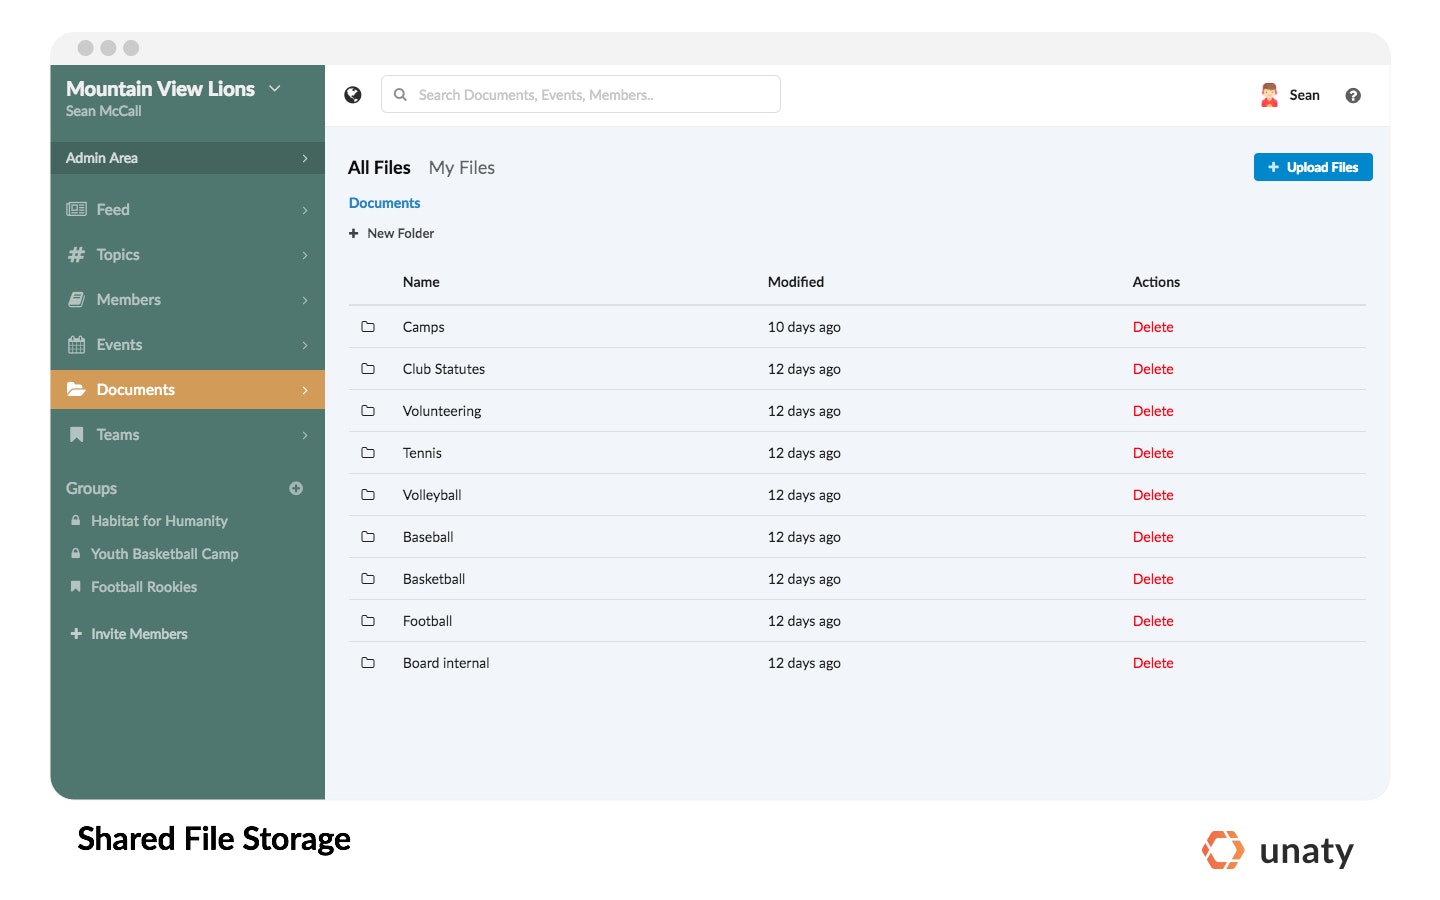This screenshot has height=900, width=1440.
Task: Open the Board internal folder name
Action: 446,663
